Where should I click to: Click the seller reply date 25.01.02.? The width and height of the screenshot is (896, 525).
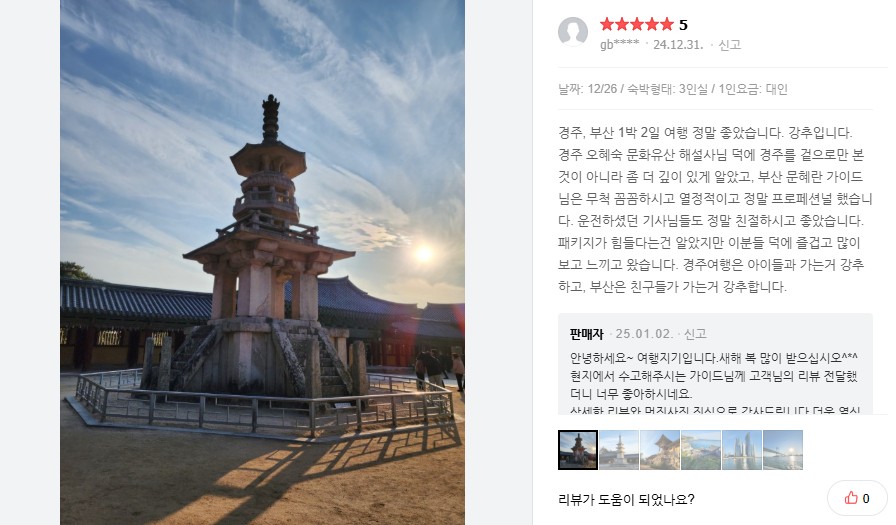click(645, 334)
